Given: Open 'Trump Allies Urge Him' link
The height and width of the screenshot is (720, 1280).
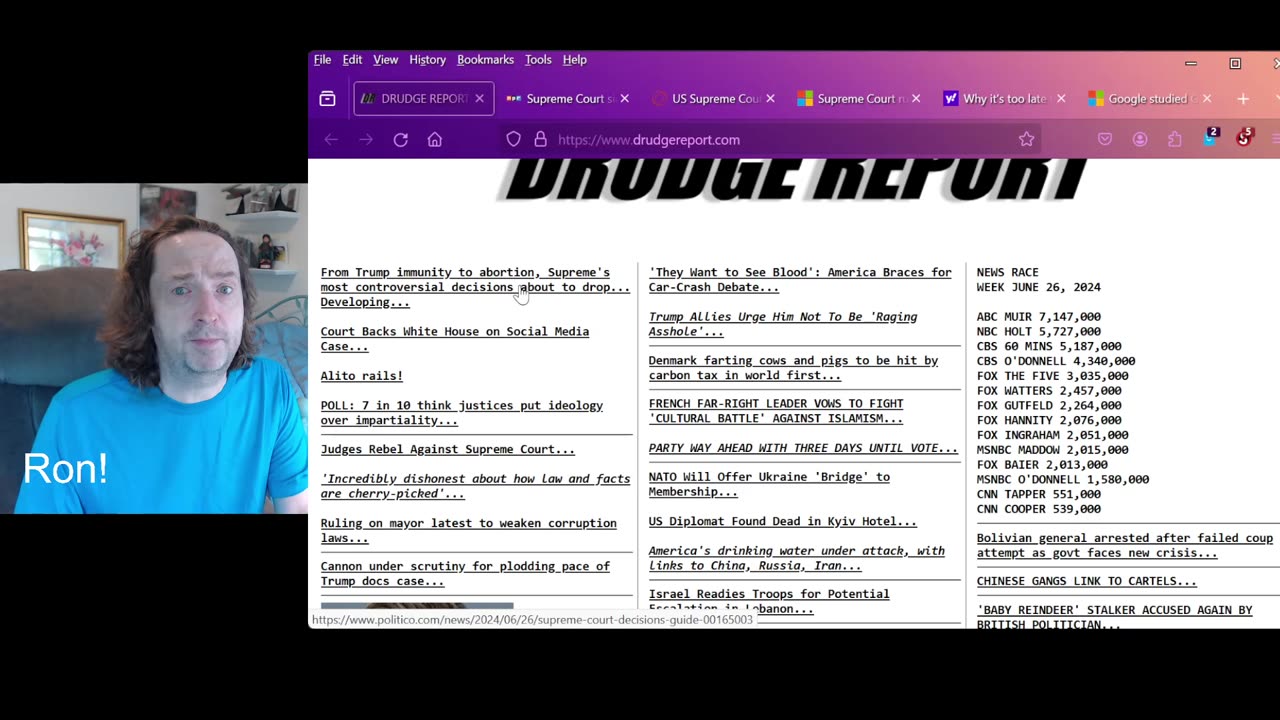Looking at the screenshot, I should (783, 324).
